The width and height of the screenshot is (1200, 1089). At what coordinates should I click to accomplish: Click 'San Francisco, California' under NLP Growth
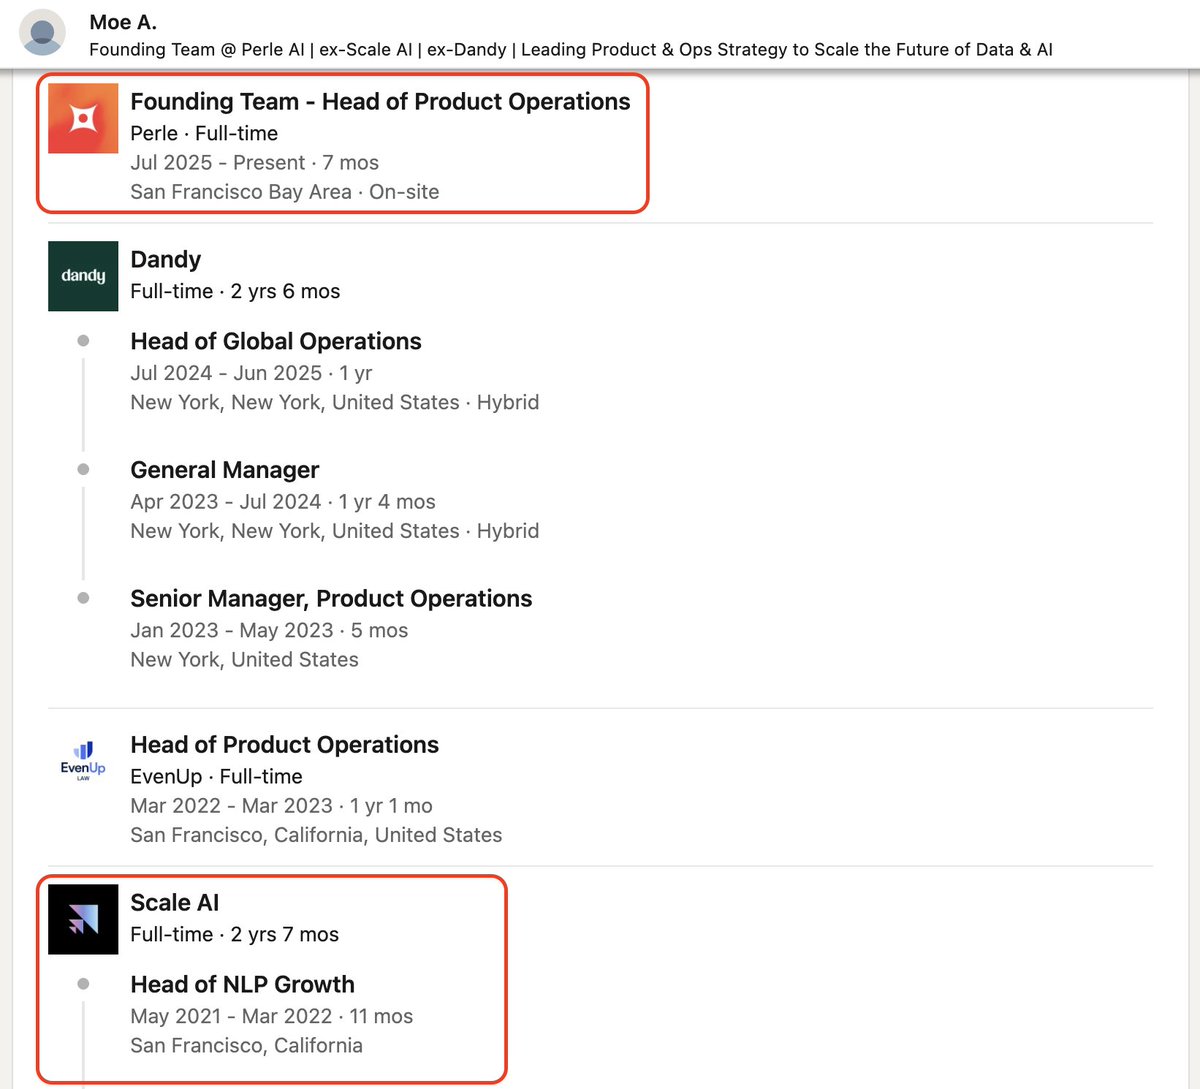coord(246,1046)
